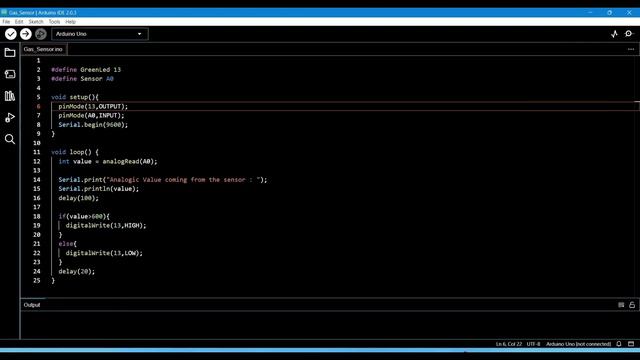
Task: Toggle the Output panel scroll lock
Action: pos(632,305)
